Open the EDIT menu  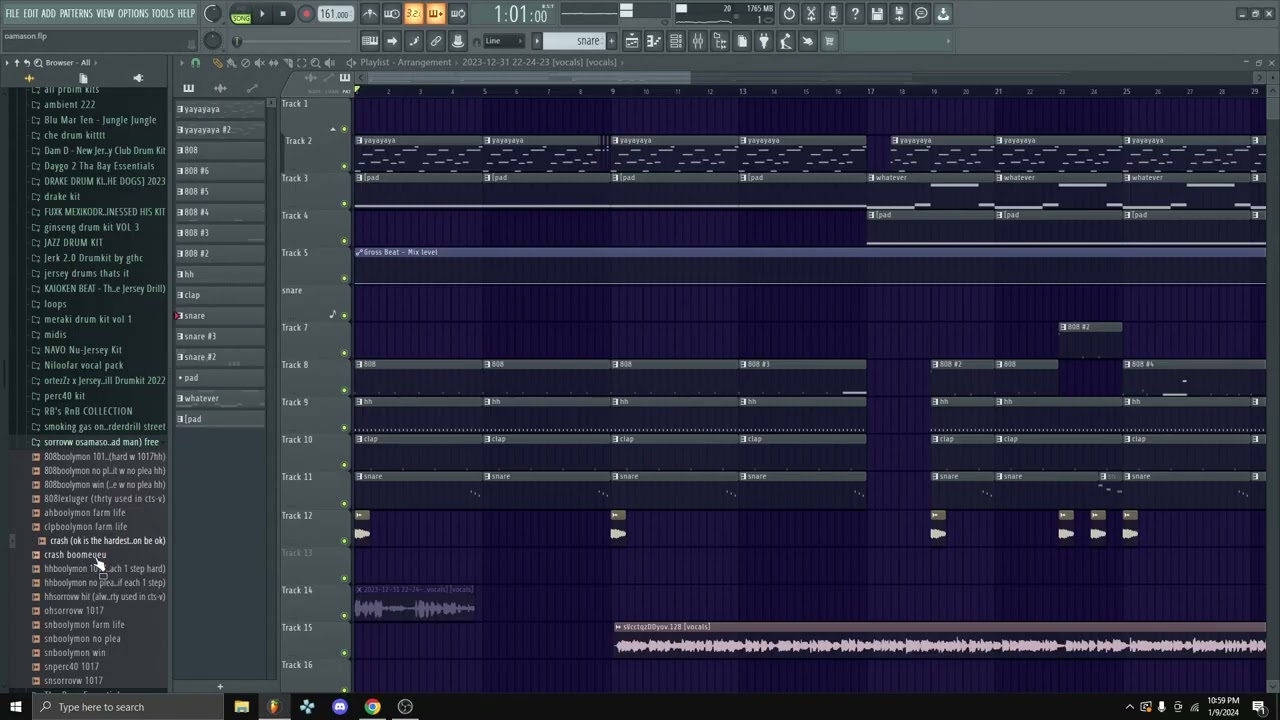click(x=31, y=14)
